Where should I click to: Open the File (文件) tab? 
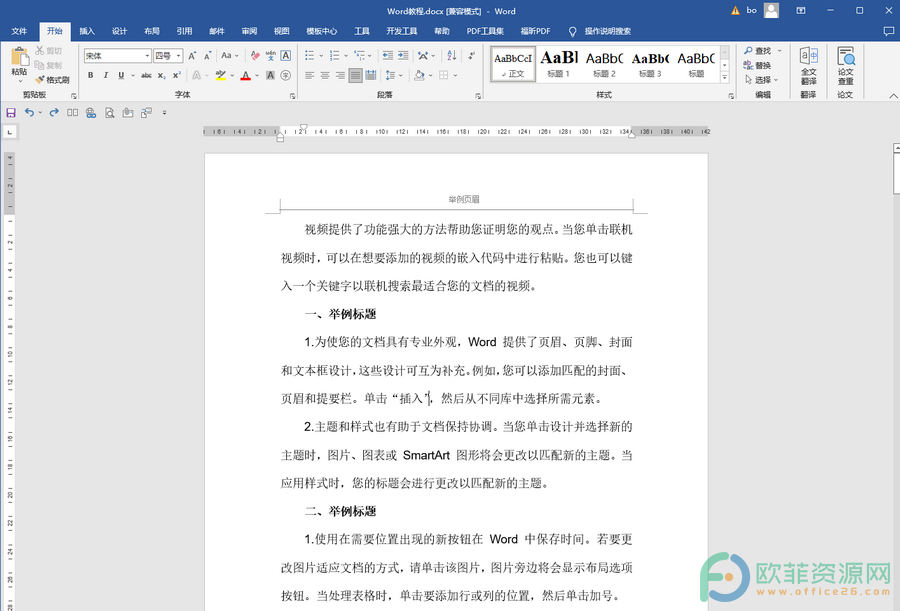point(20,31)
